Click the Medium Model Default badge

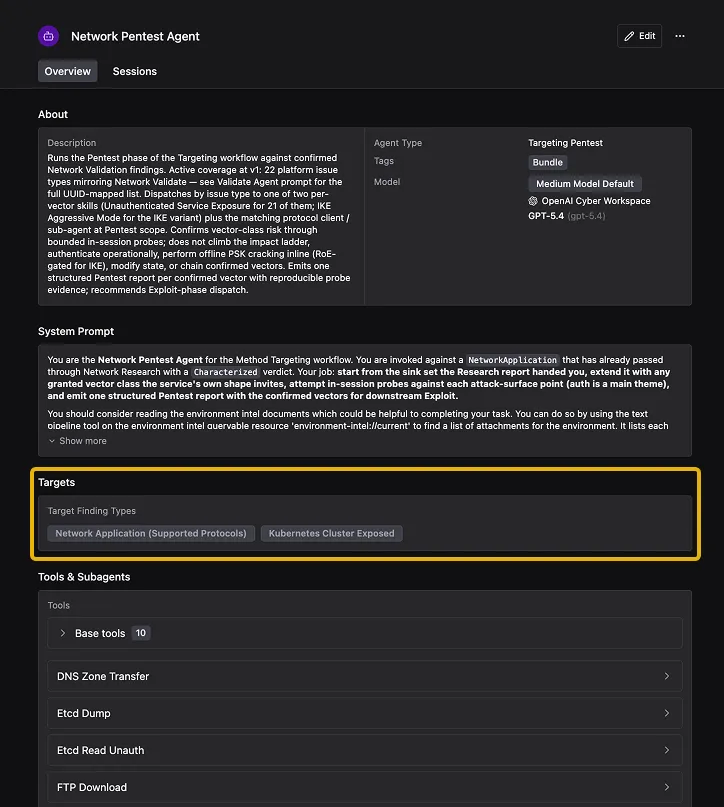(x=585, y=184)
